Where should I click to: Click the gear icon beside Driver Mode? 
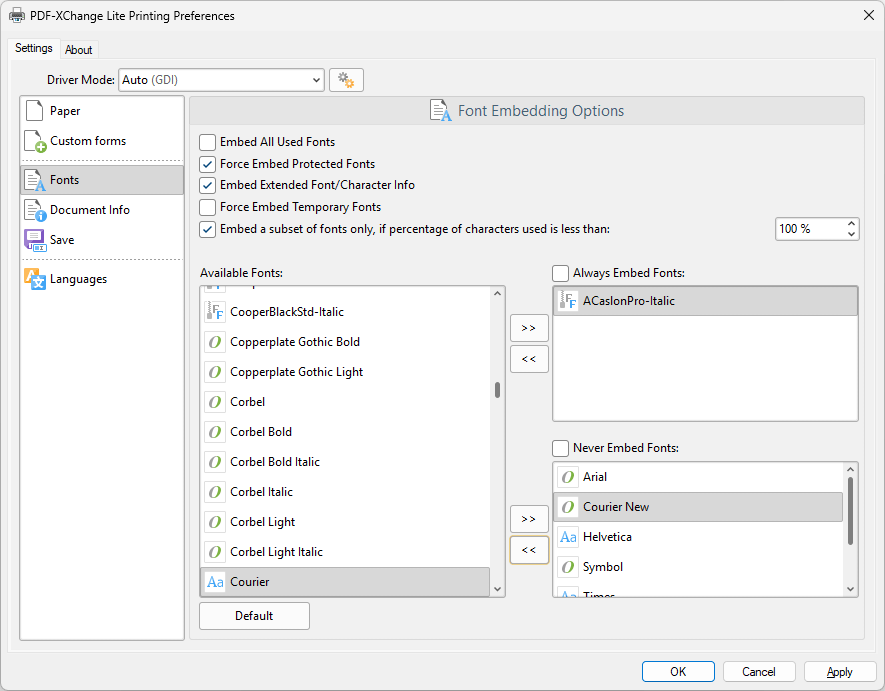pyautogui.click(x=346, y=80)
